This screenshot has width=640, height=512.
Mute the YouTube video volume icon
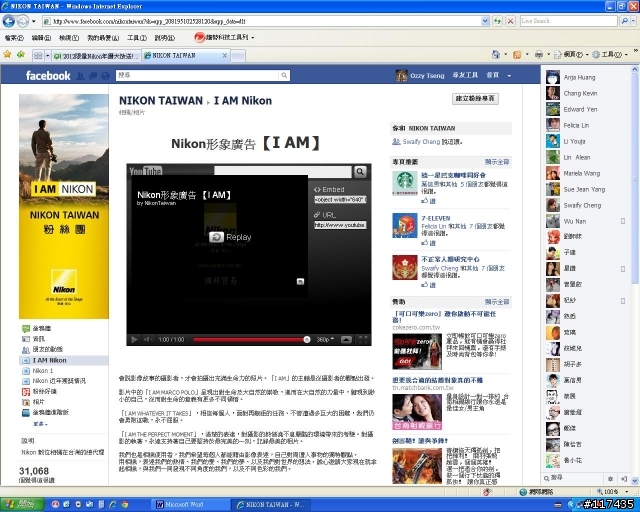[x=148, y=339]
